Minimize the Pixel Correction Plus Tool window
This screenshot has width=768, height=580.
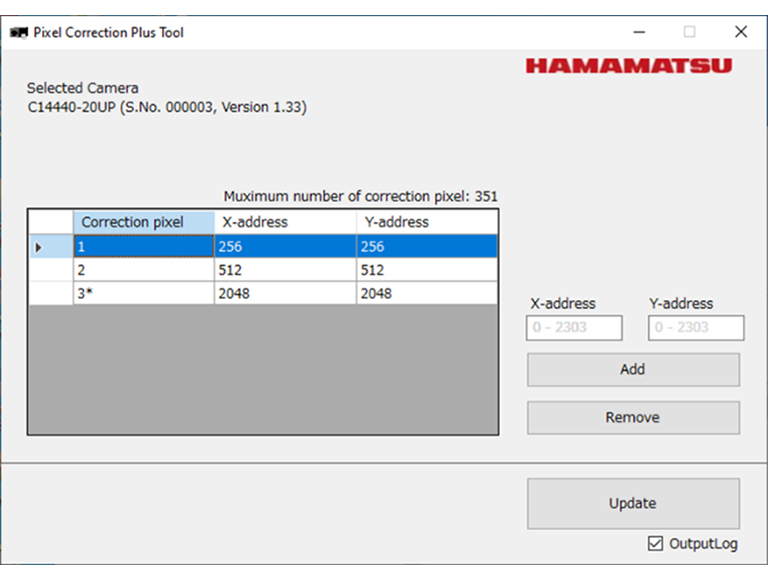[637, 32]
